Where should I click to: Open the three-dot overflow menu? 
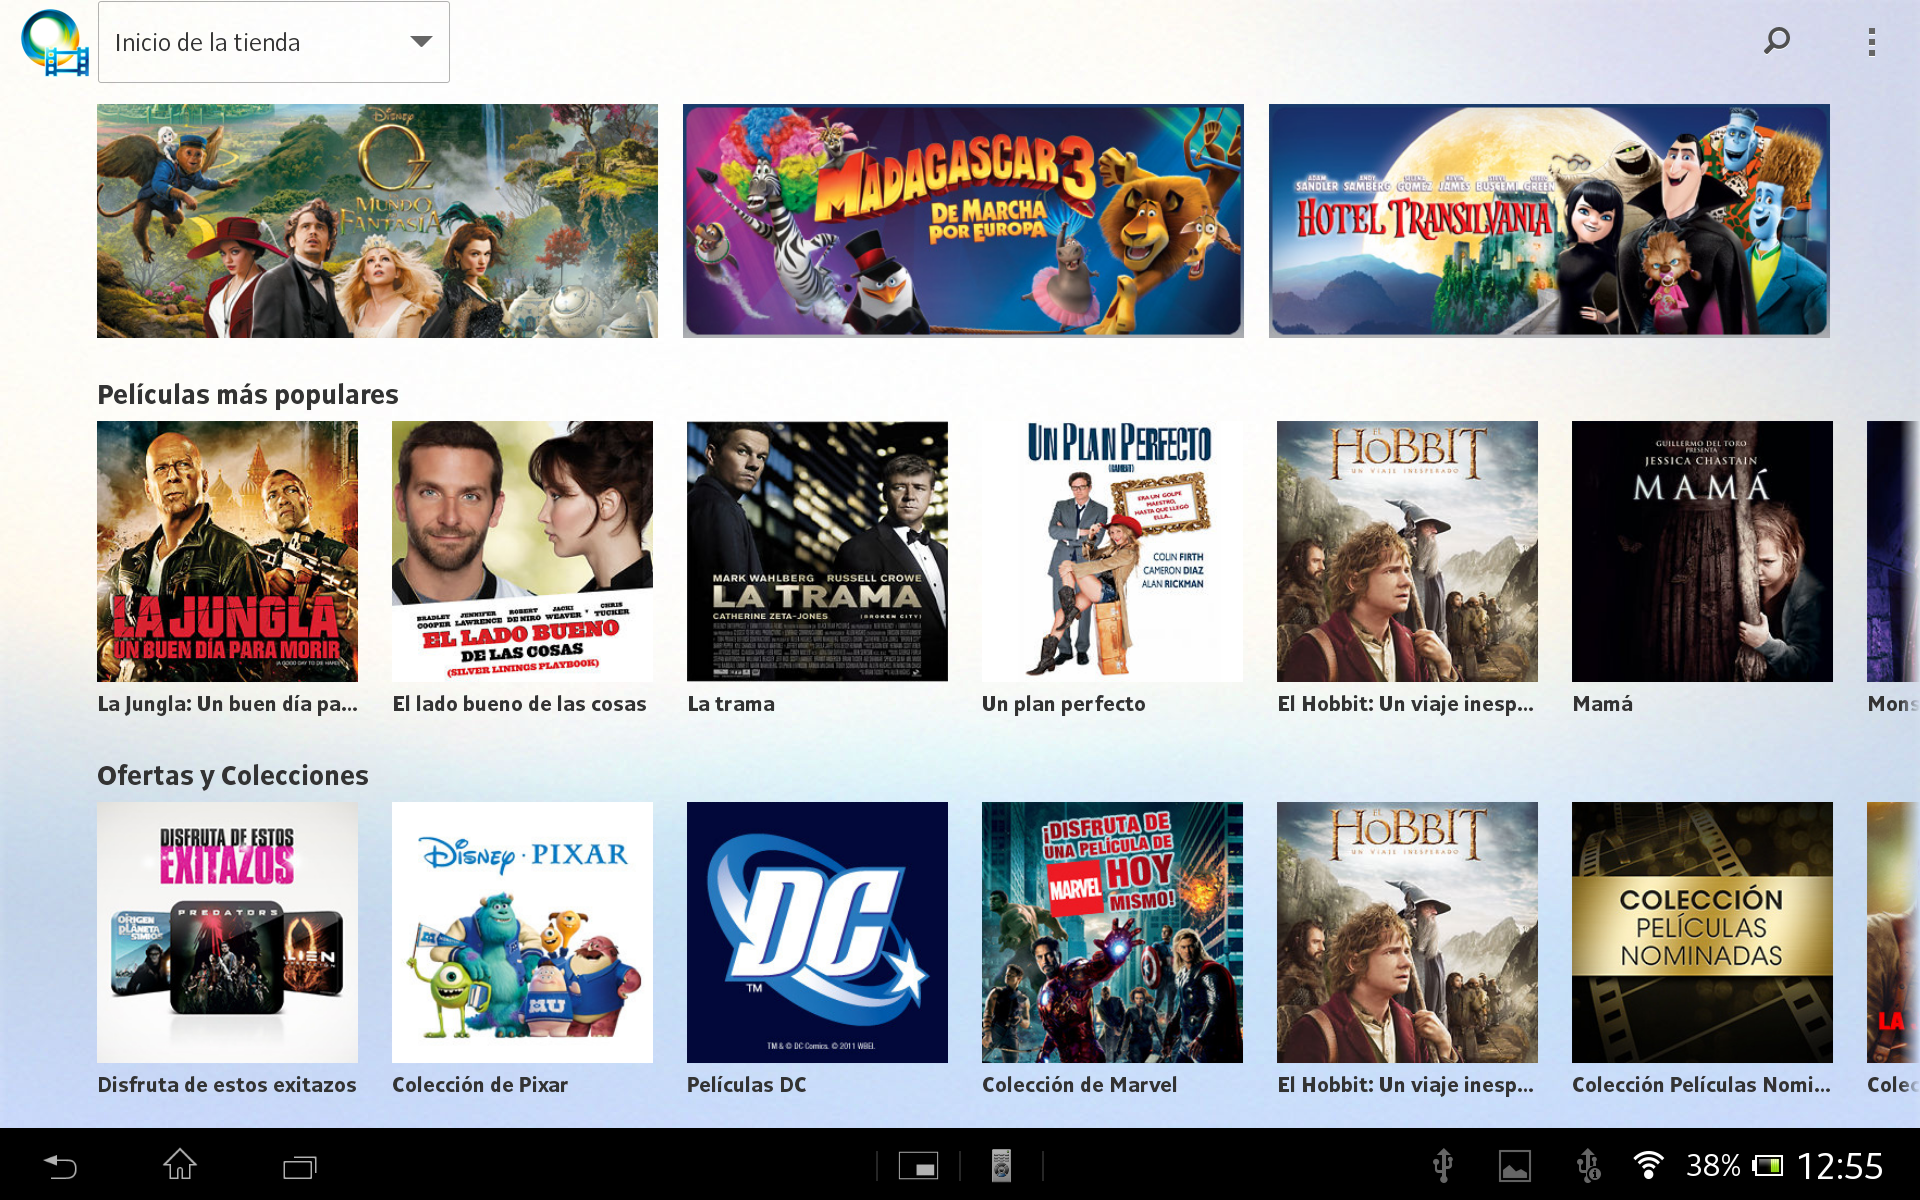pyautogui.click(x=1871, y=42)
